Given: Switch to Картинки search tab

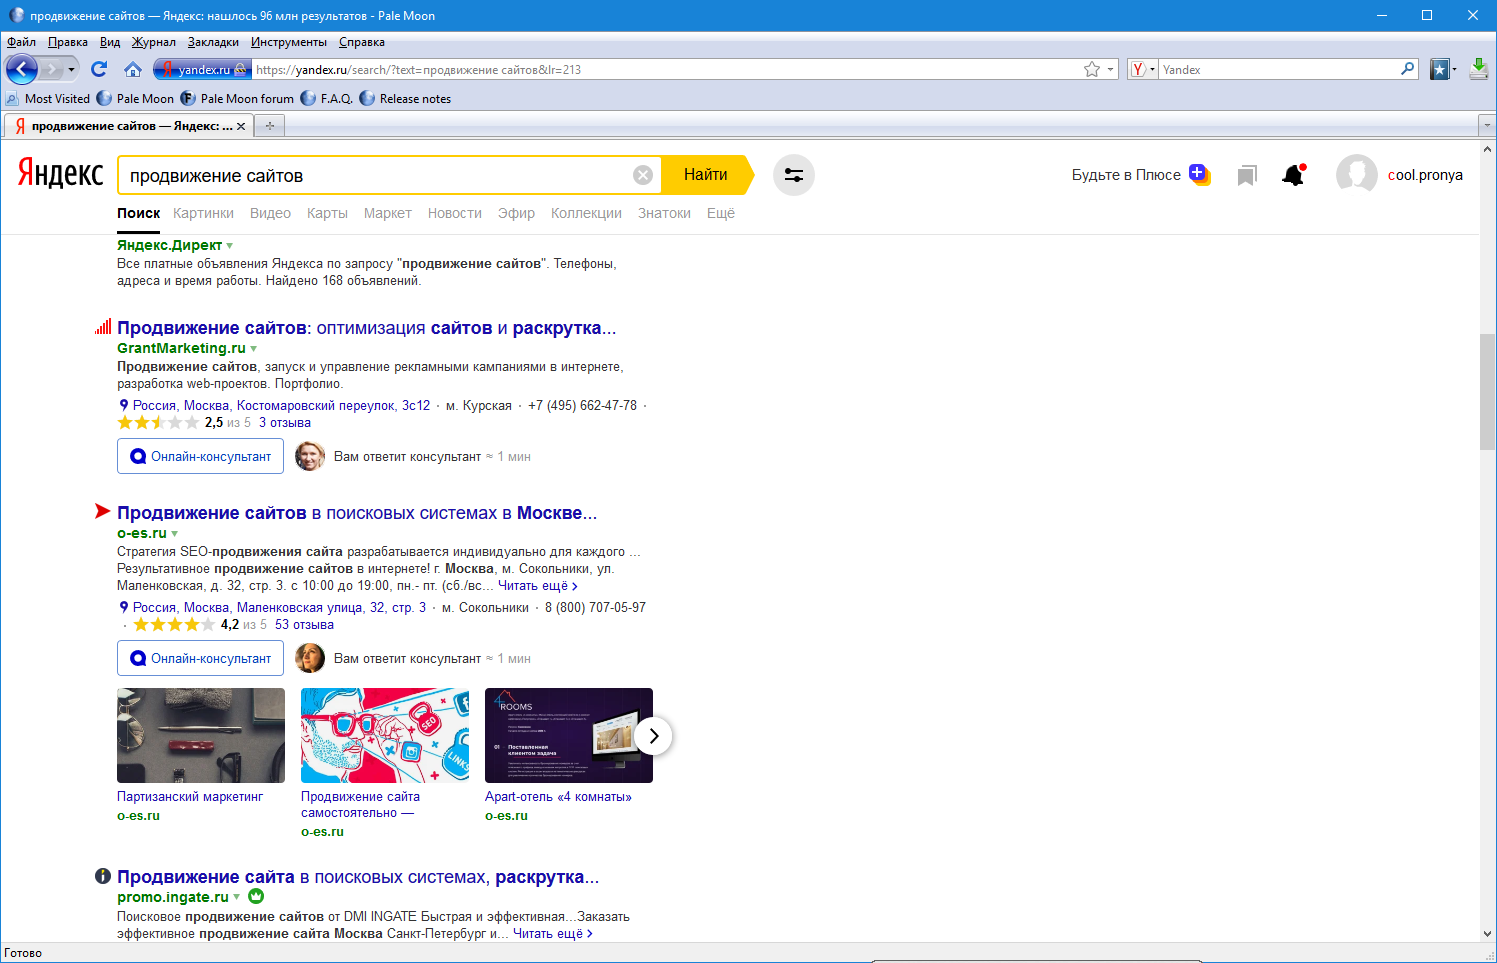Looking at the screenshot, I should (203, 213).
